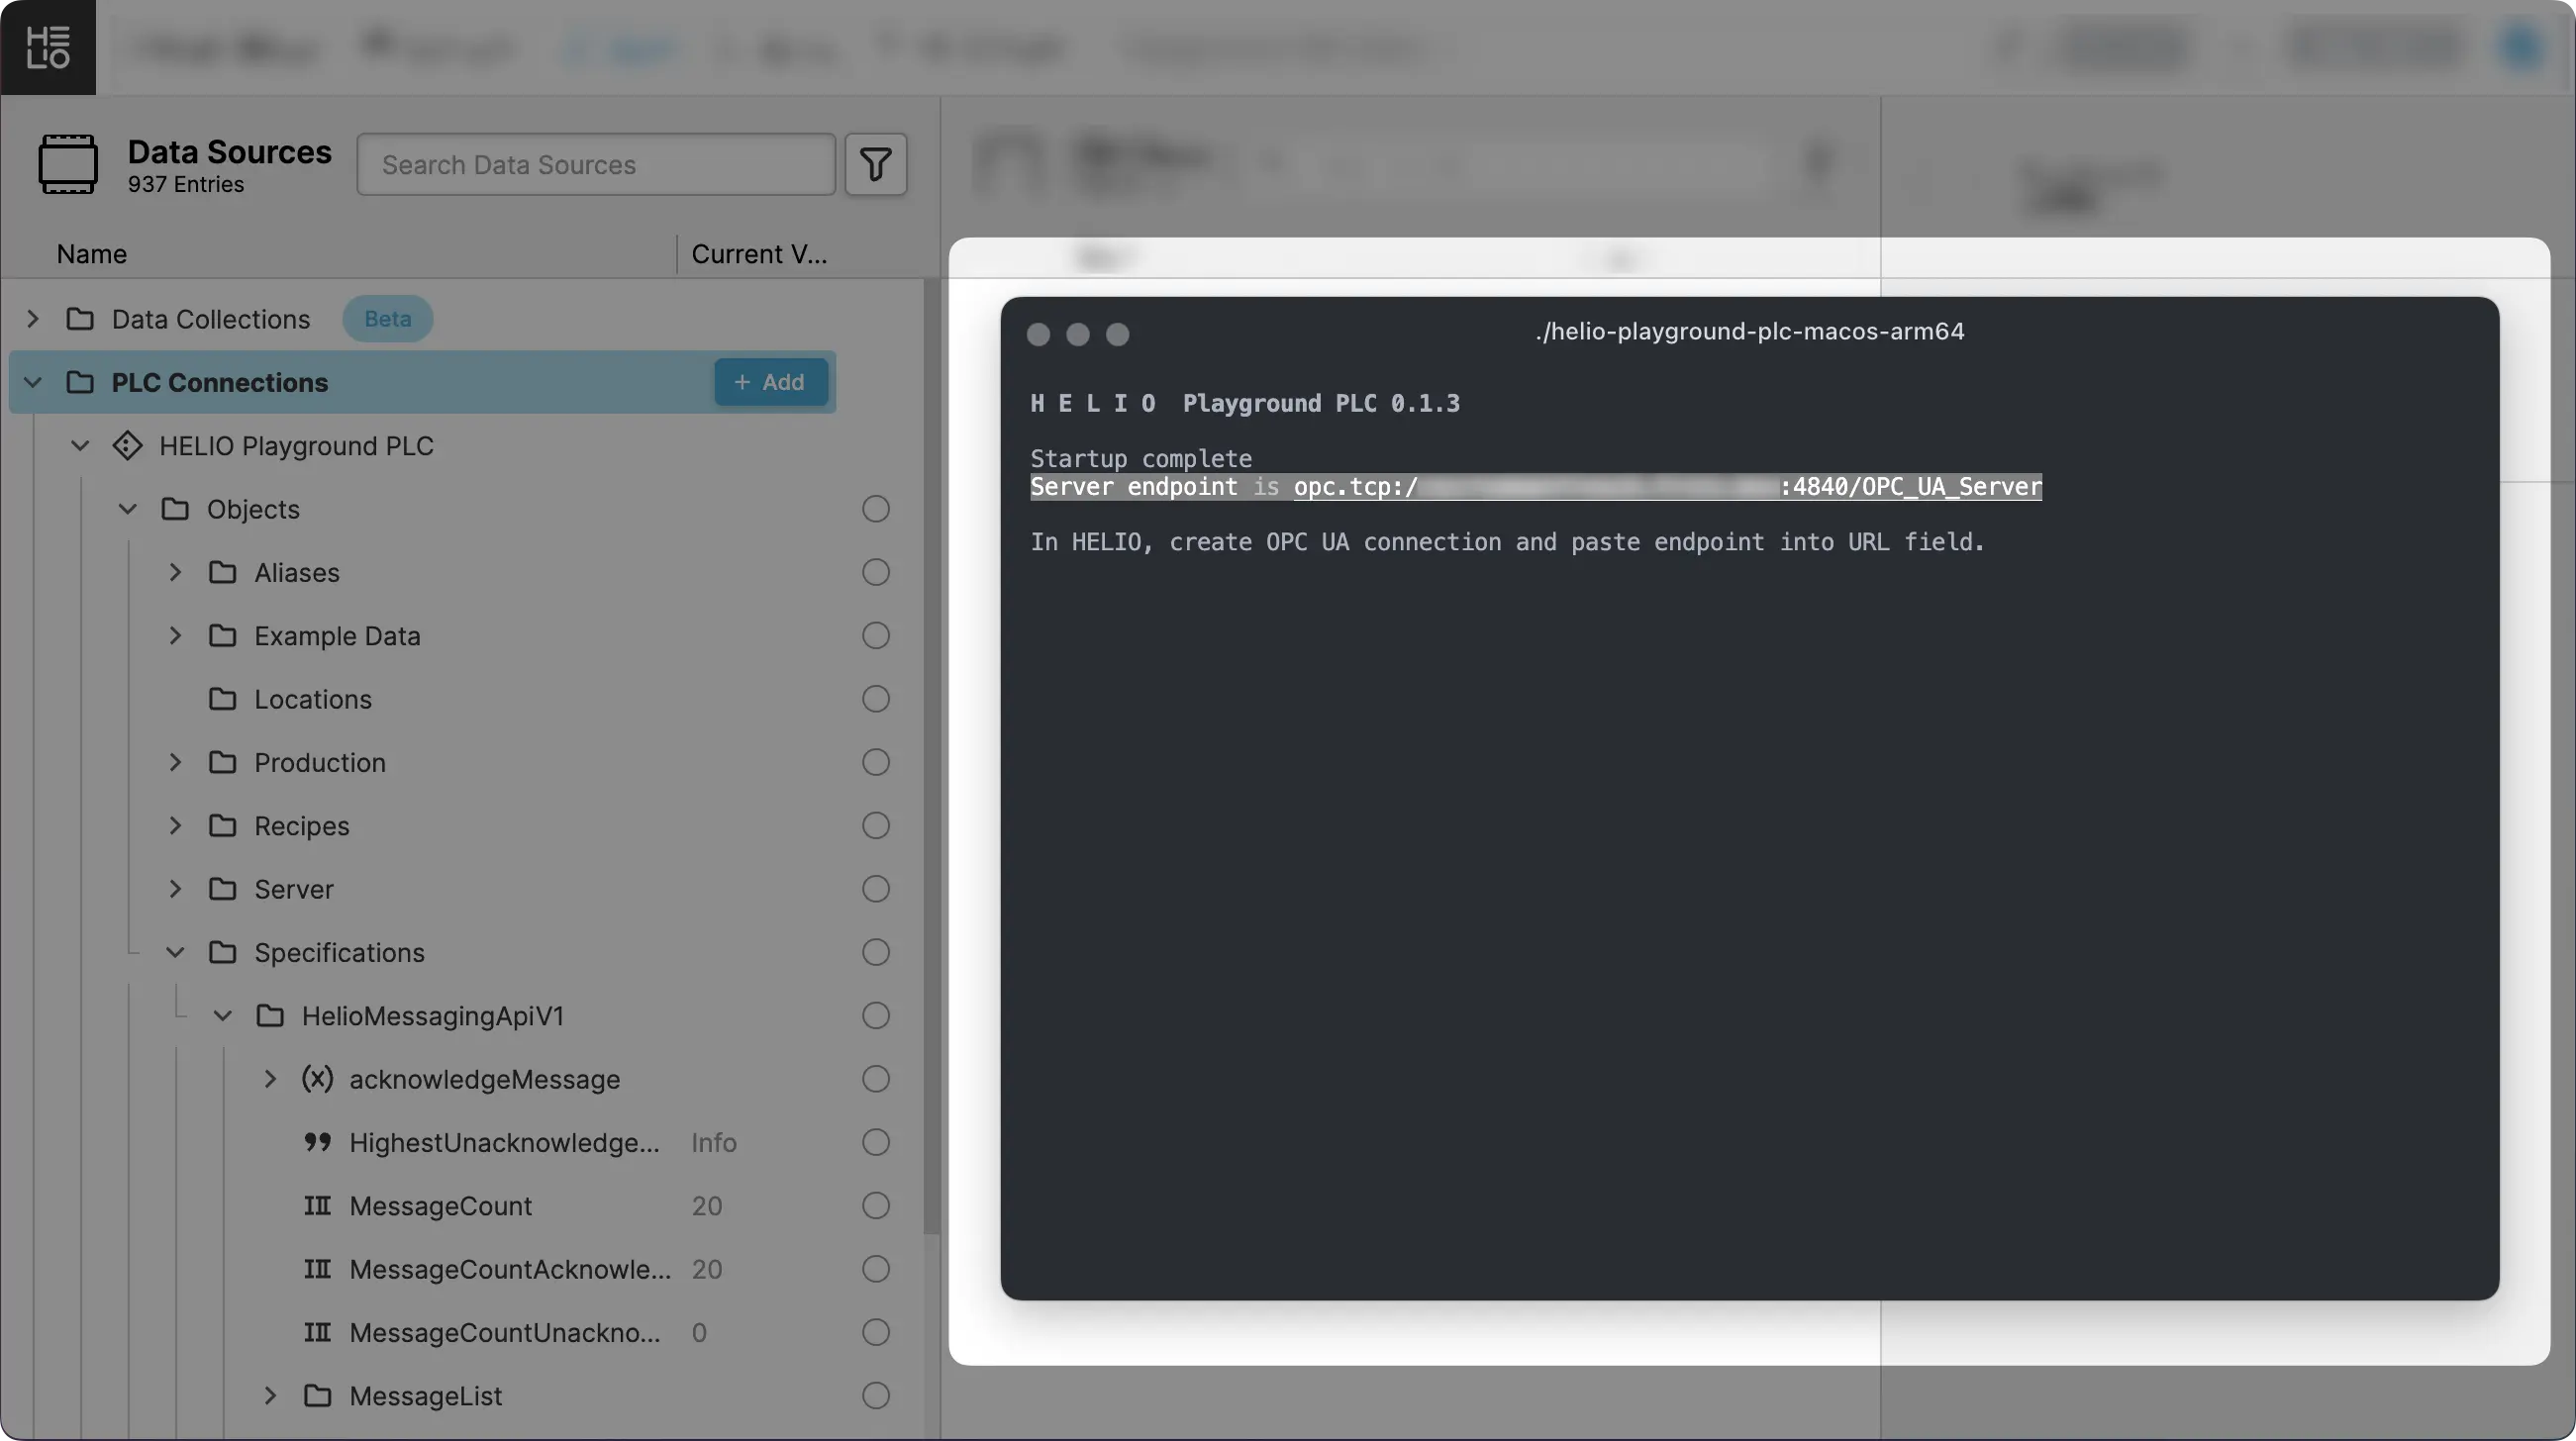Select the Recipes tree item
The height and width of the screenshot is (1441, 2576).
pyautogui.click(x=301, y=826)
